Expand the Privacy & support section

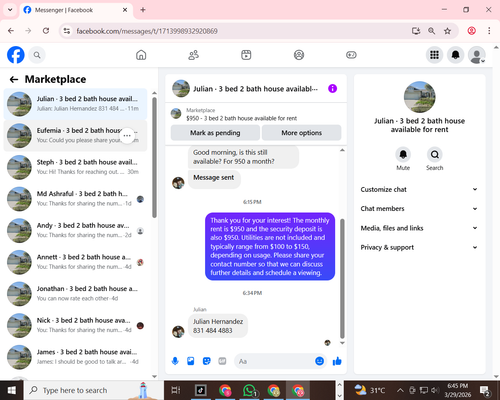tap(419, 247)
